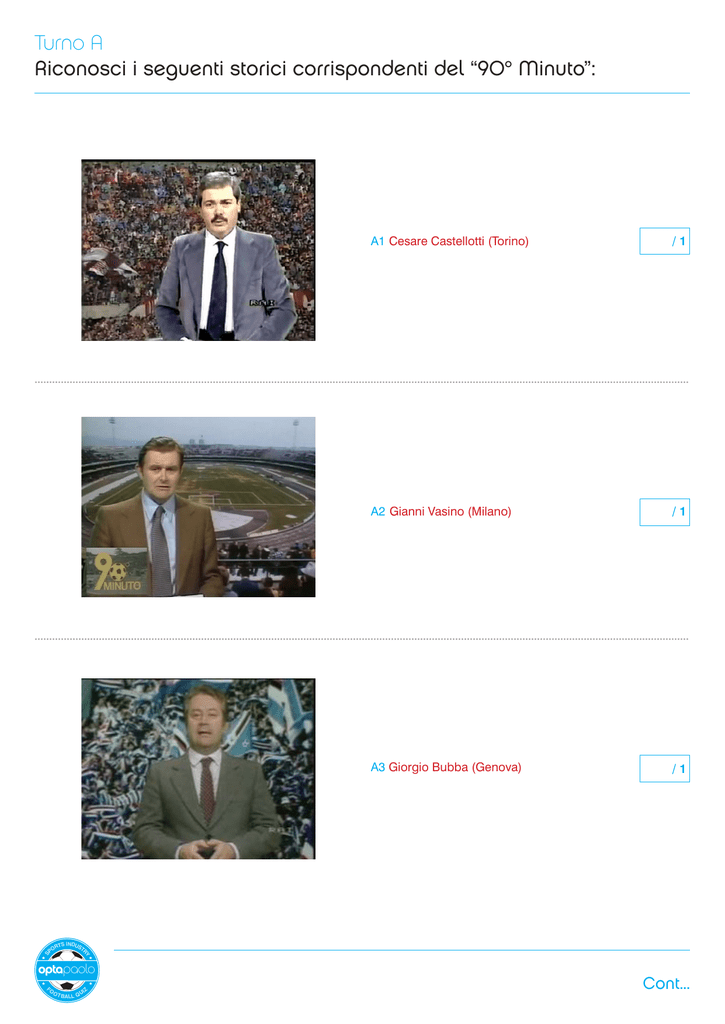Select the Giorgio Bubba (Genova) answer

[455, 767]
